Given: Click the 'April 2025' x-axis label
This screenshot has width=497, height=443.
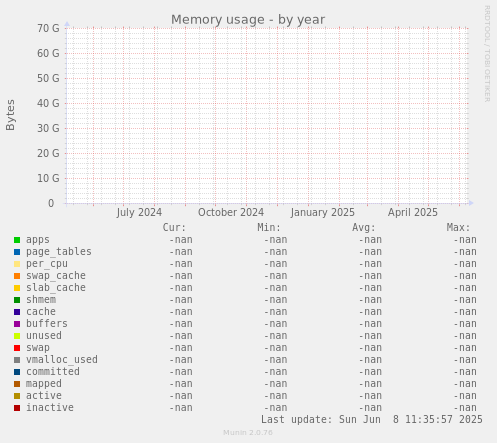Looking at the screenshot, I should 413,212.
